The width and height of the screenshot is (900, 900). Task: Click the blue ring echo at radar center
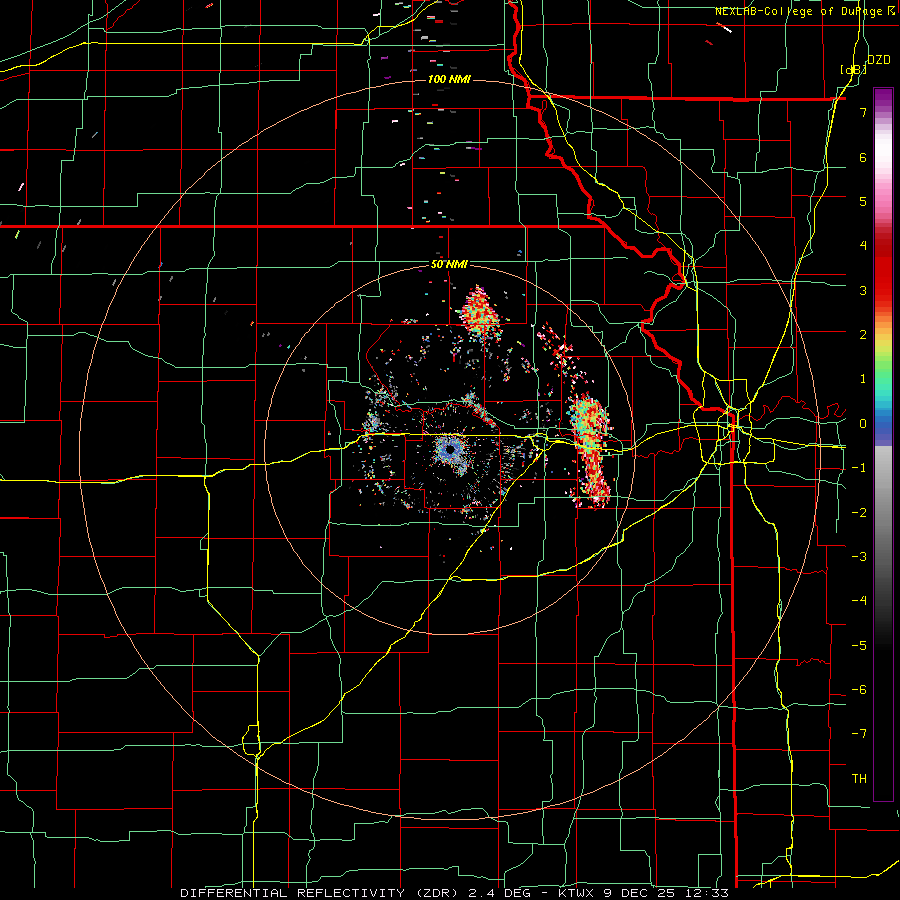click(451, 449)
